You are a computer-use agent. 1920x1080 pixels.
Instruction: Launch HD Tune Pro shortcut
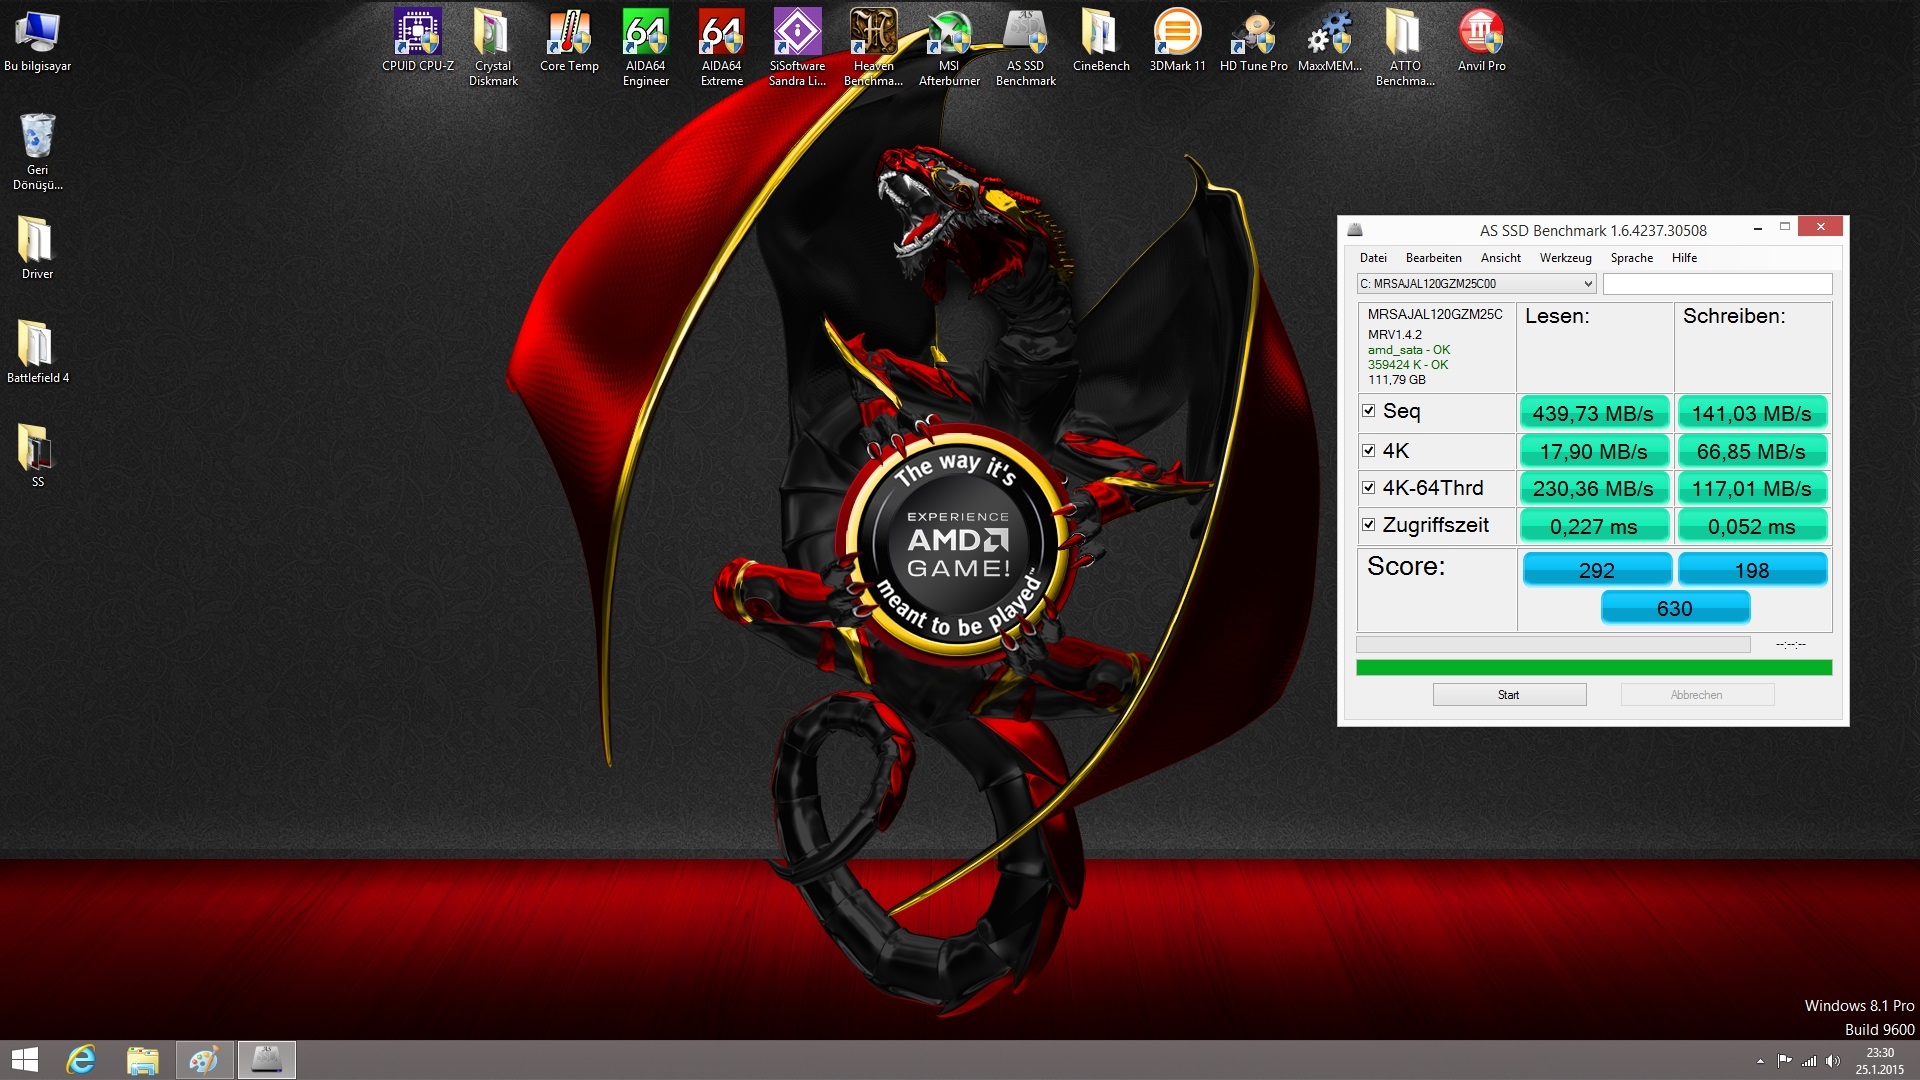point(1253,42)
